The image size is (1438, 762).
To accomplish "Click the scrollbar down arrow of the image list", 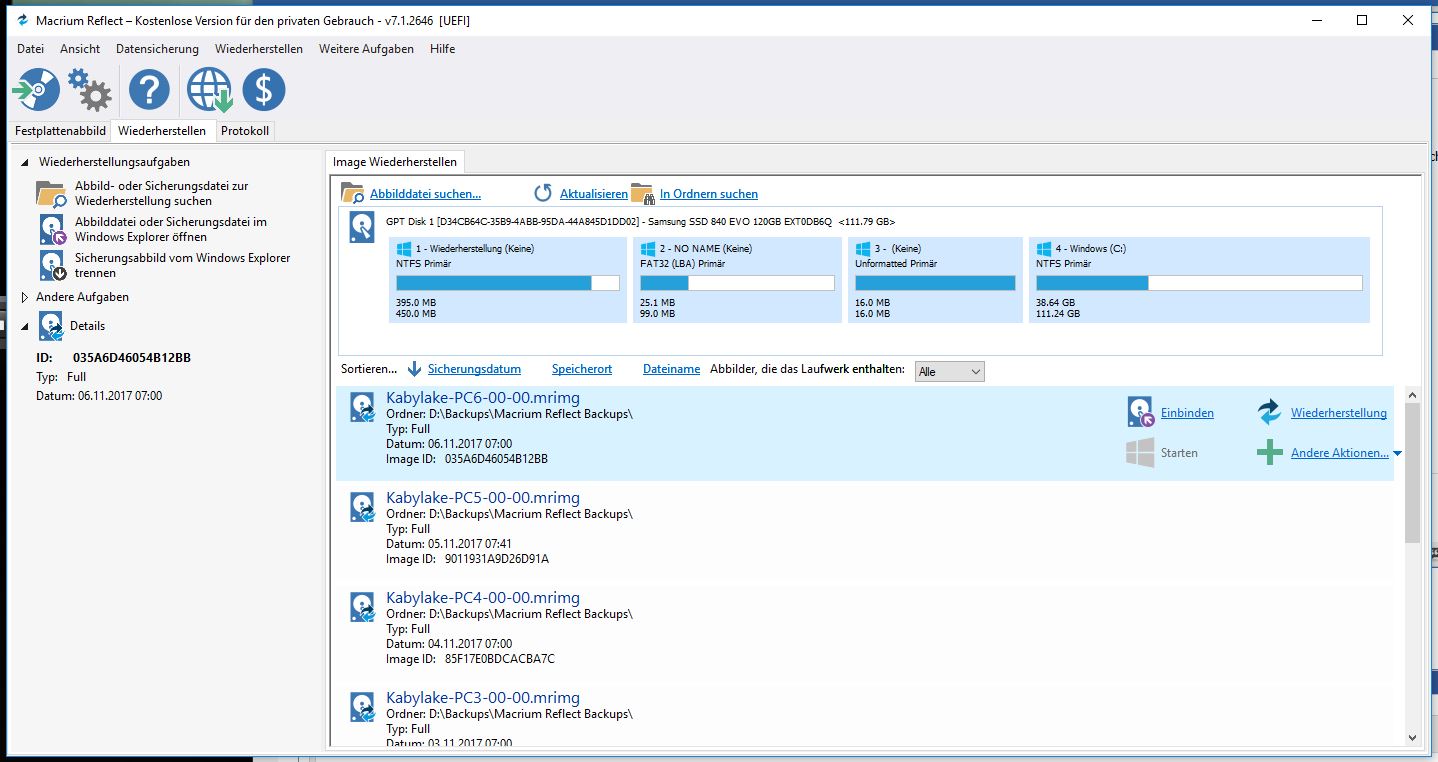I will pos(1411,738).
